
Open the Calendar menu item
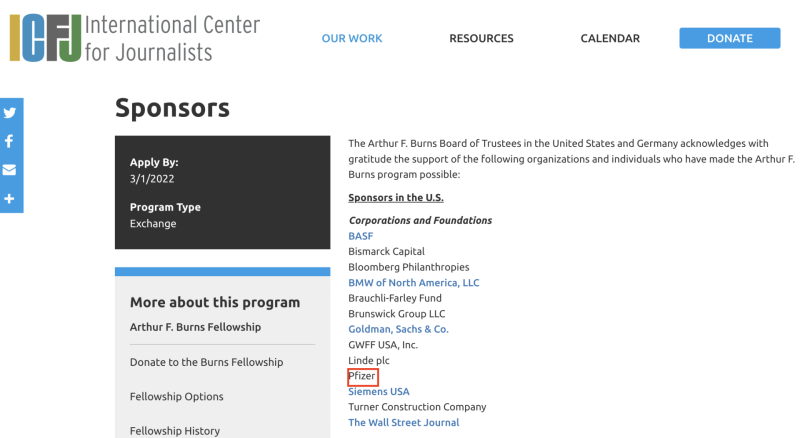[x=610, y=39]
